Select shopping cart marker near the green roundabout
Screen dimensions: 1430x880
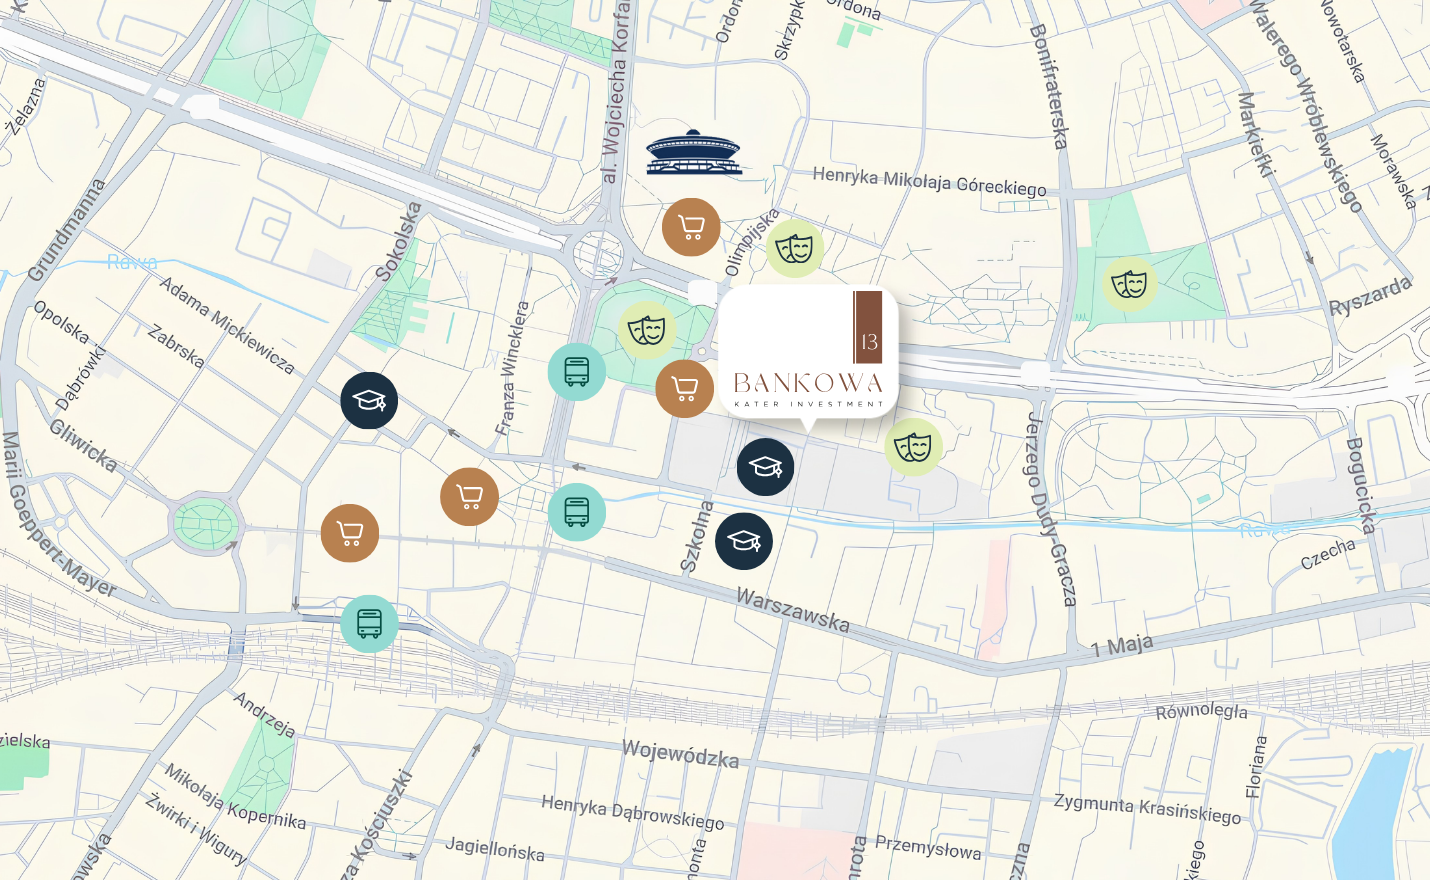pos(350,533)
